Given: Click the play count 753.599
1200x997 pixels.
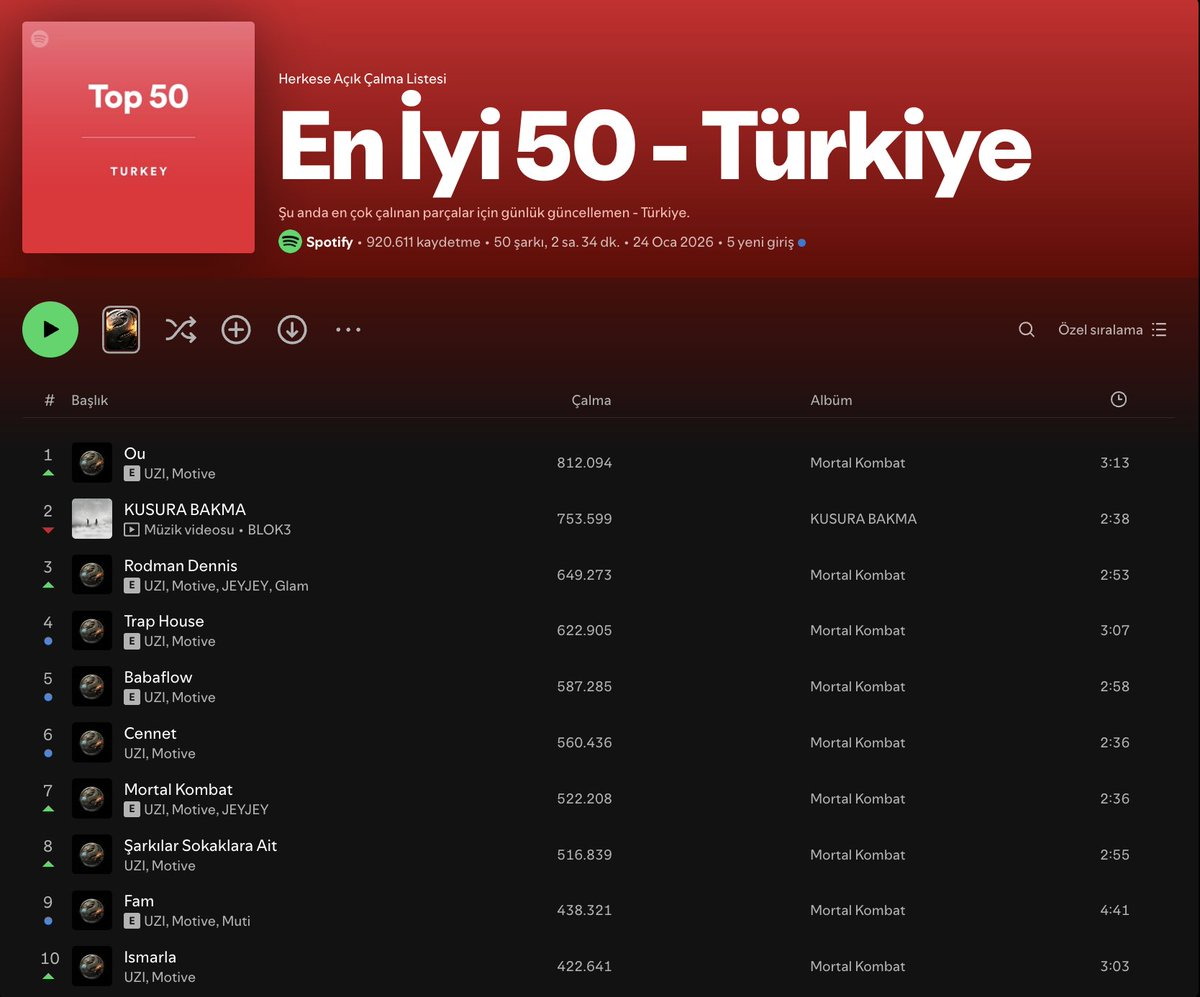Looking at the screenshot, I should click(x=584, y=519).
